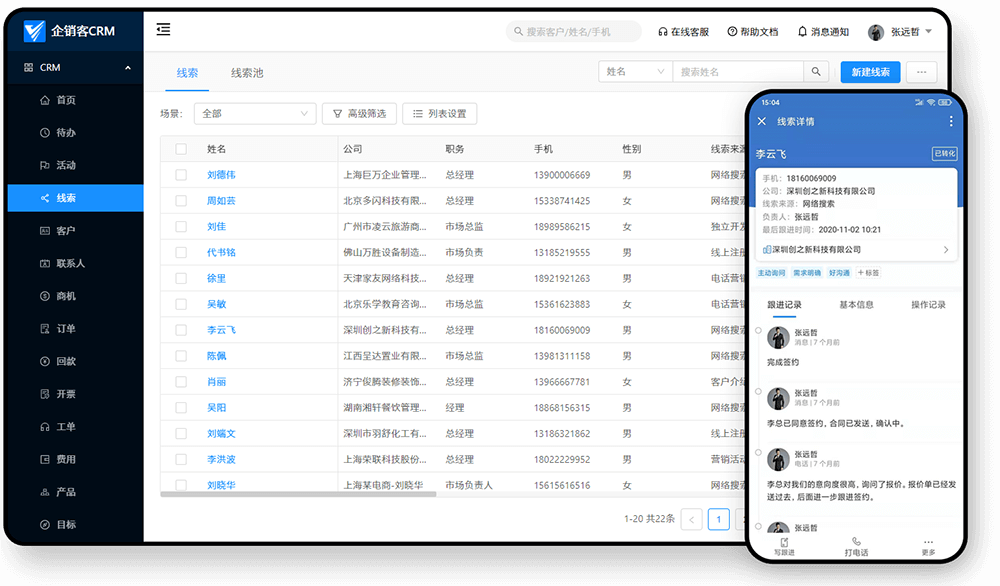Open the 张远哲 user menu arrow
Image resolution: width=1000 pixels, height=586 pixels.
point(929,31)
